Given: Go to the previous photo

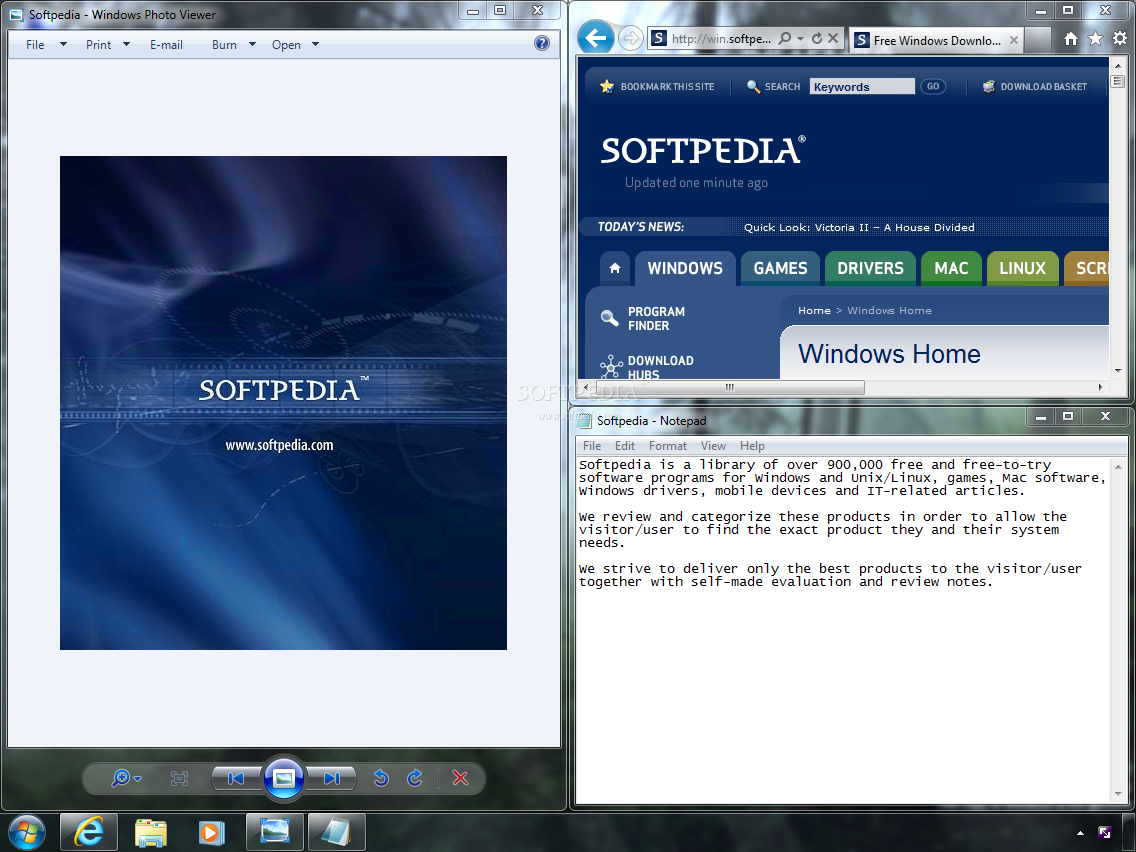Looking at the screenshot, I should coord(236,778).
